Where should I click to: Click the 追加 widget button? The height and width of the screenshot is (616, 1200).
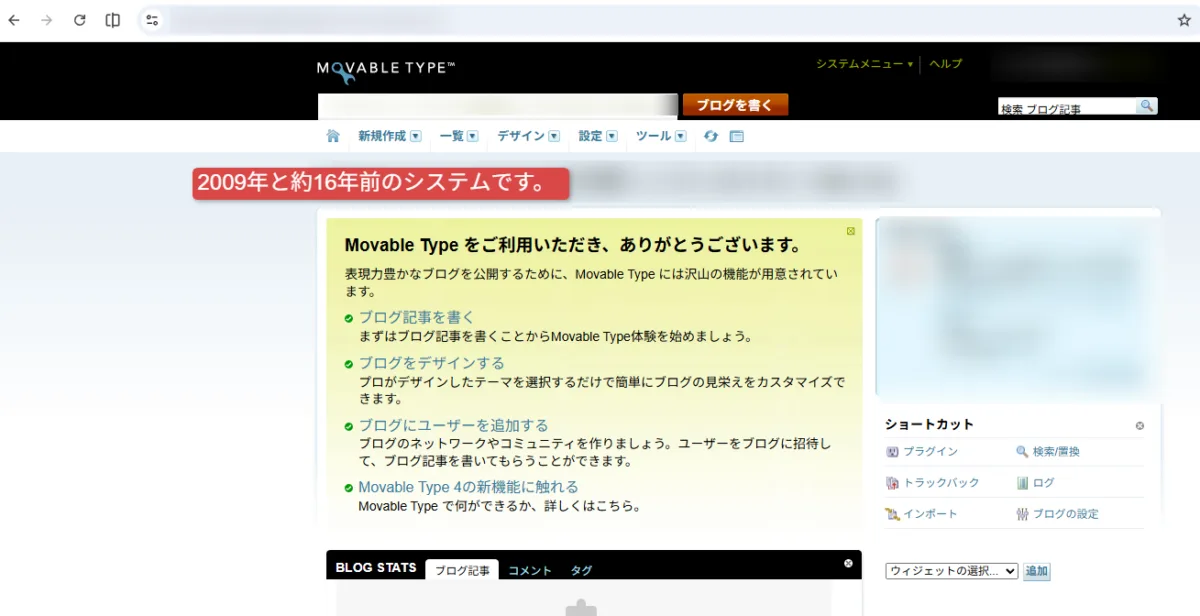(1037, 571)
